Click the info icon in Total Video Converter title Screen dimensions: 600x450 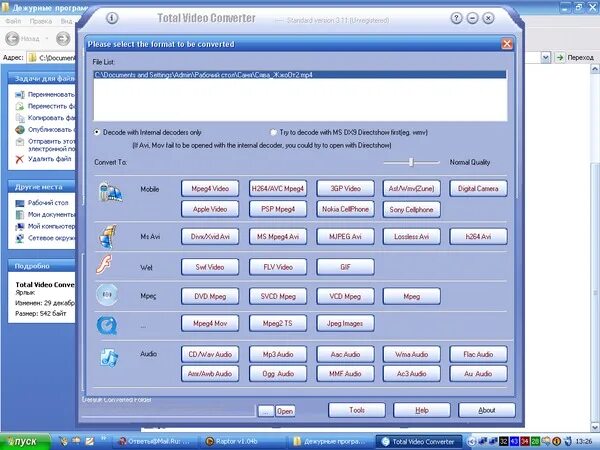(x=112, y=18)
